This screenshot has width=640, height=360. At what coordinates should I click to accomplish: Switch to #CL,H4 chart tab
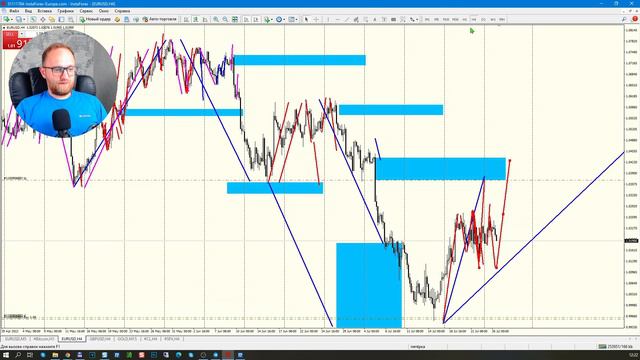[151, 339]
